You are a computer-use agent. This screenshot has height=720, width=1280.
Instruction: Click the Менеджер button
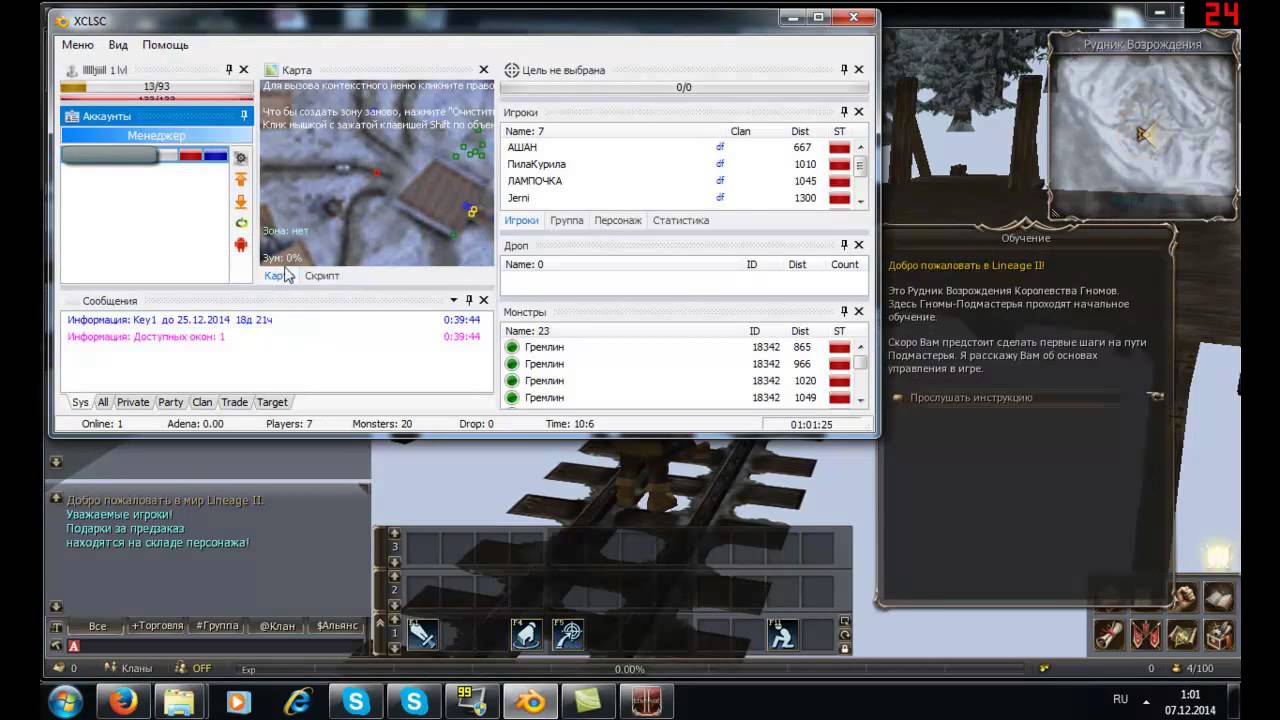[156, 135]
